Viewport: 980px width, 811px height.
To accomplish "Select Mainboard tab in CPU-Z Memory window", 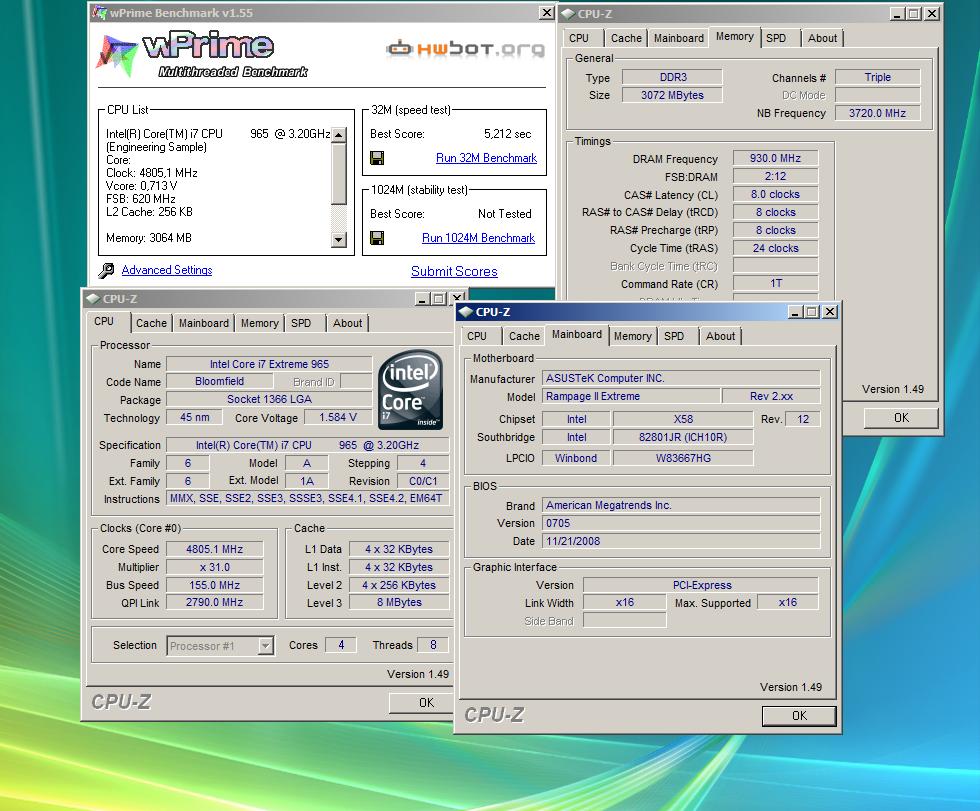I will [x=679, y=38].
